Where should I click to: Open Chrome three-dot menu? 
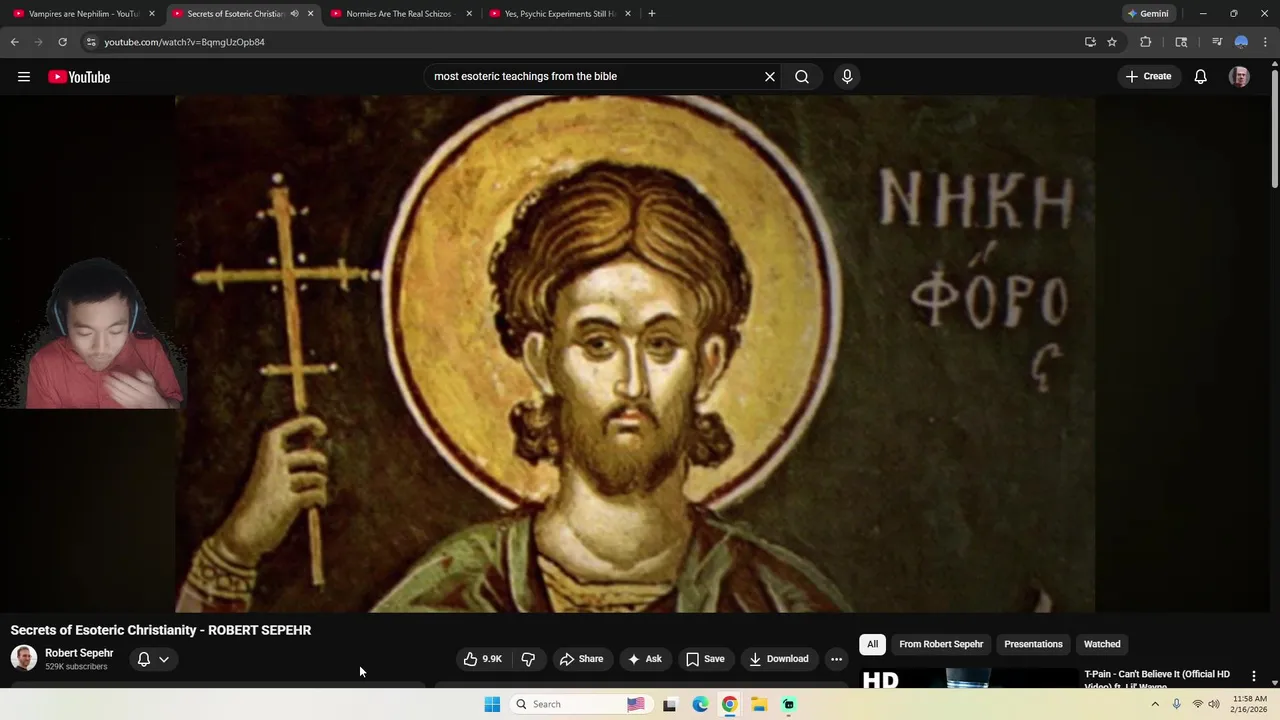click(x=1266, y=42)
